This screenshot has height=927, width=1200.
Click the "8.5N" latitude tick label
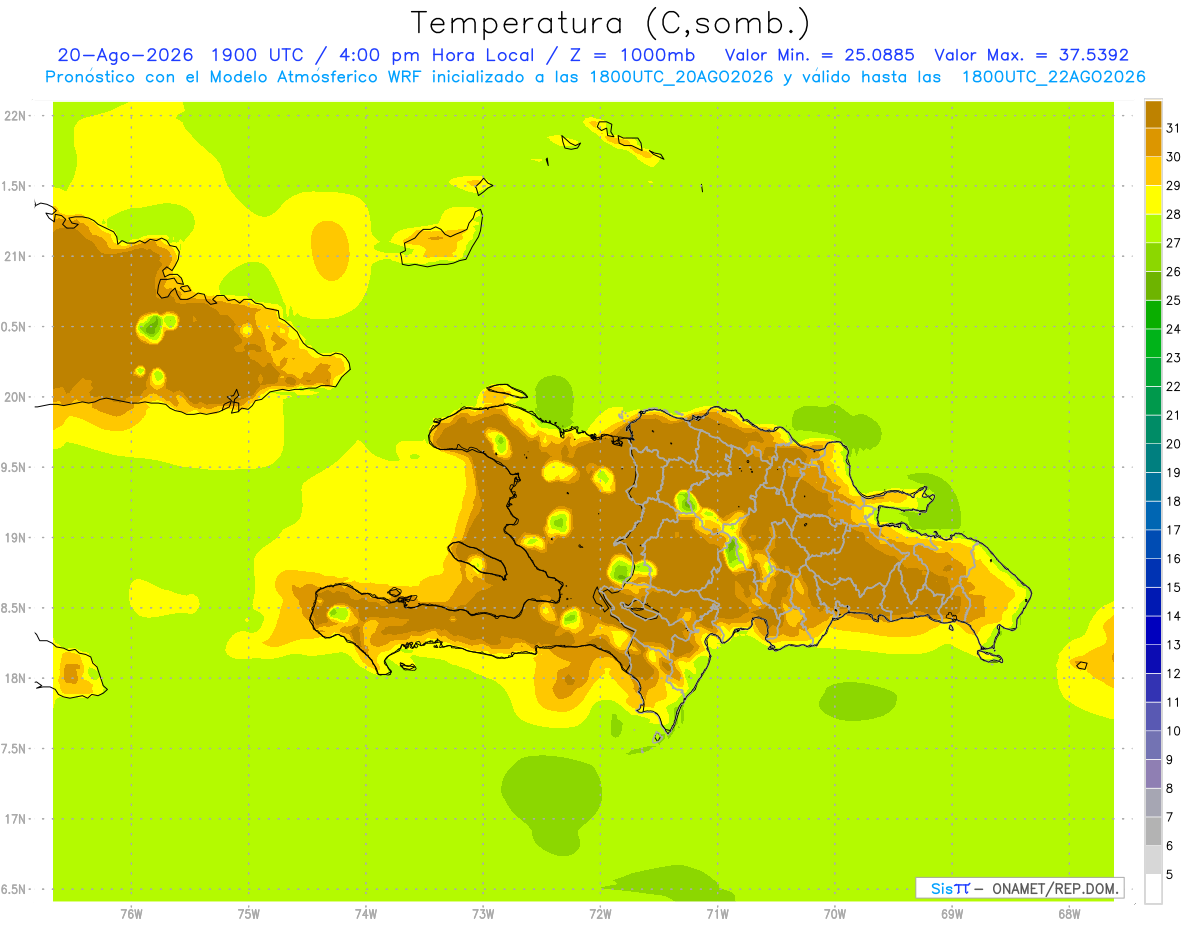[14, 608]
